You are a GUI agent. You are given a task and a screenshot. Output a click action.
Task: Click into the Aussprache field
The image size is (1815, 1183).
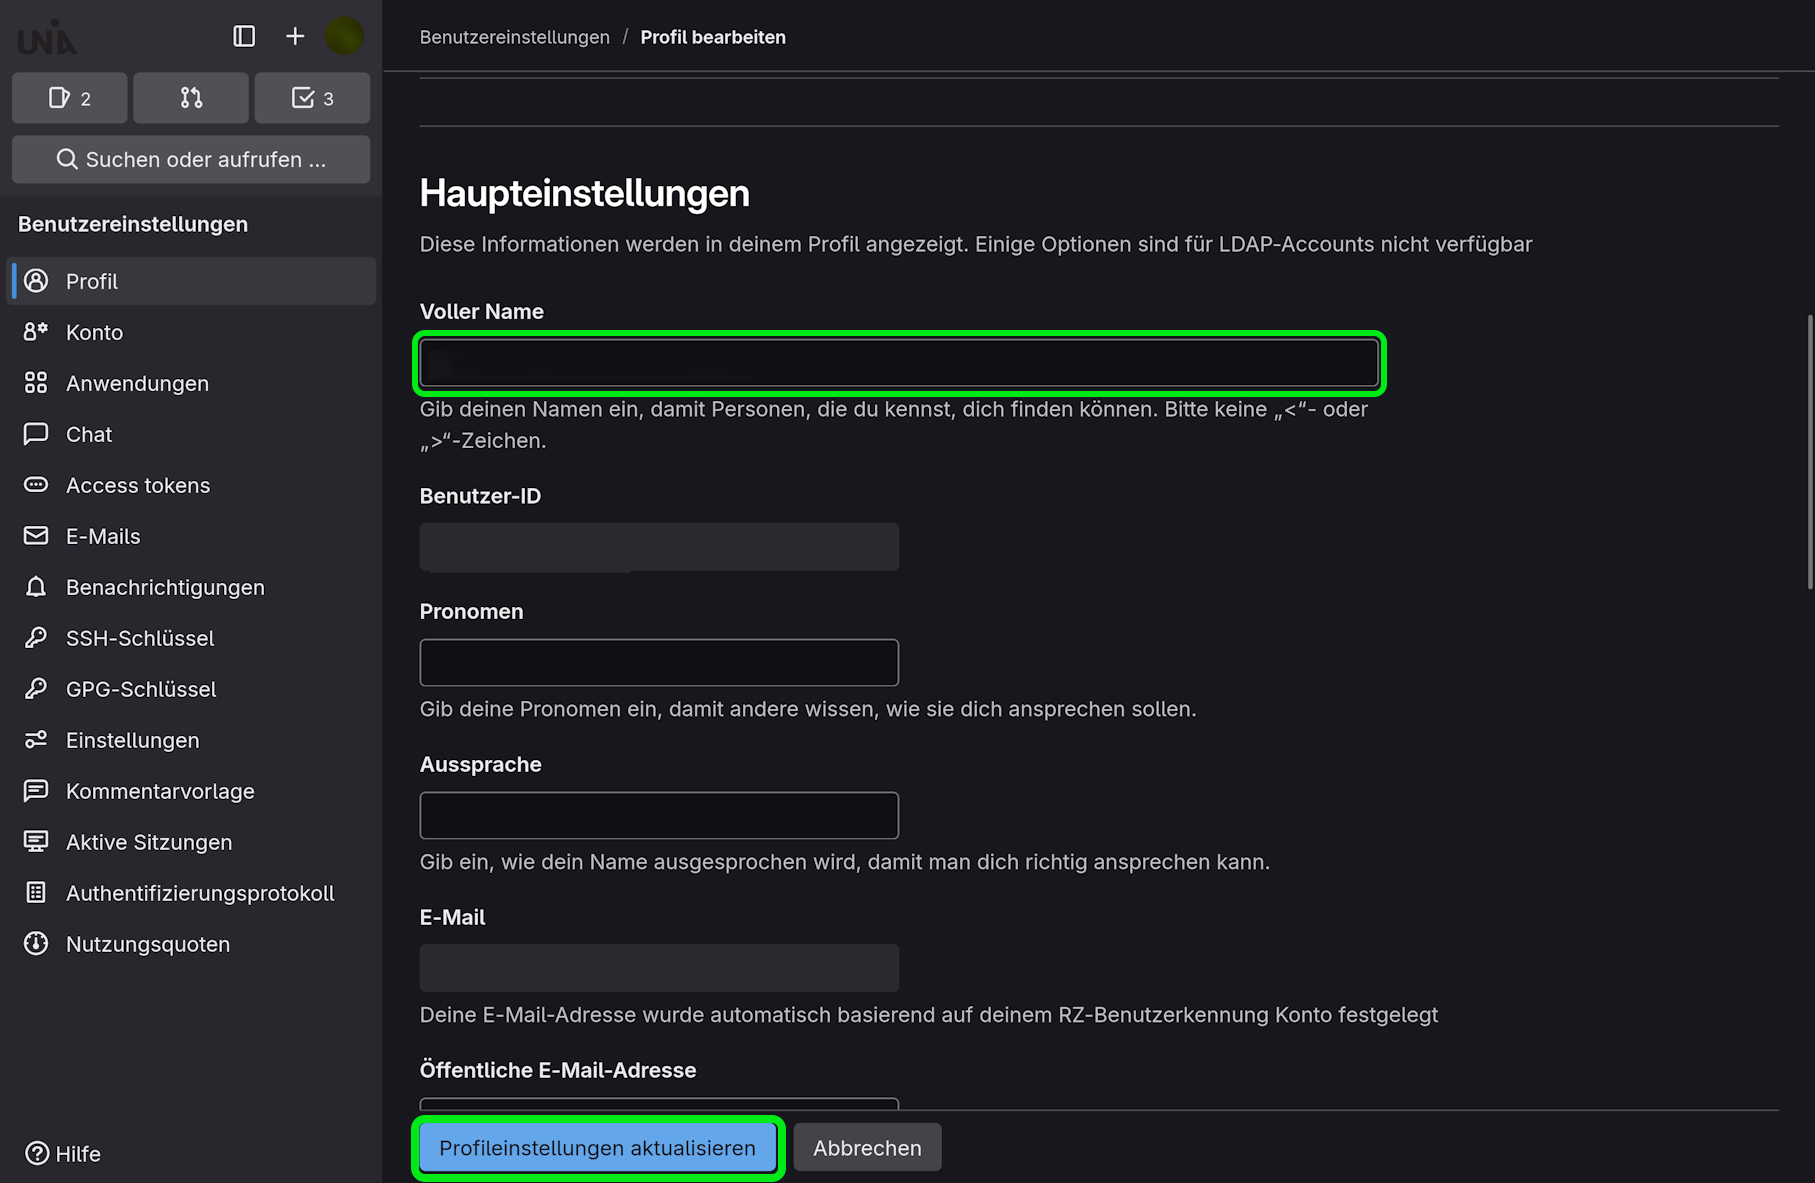[x=659, y=815]
